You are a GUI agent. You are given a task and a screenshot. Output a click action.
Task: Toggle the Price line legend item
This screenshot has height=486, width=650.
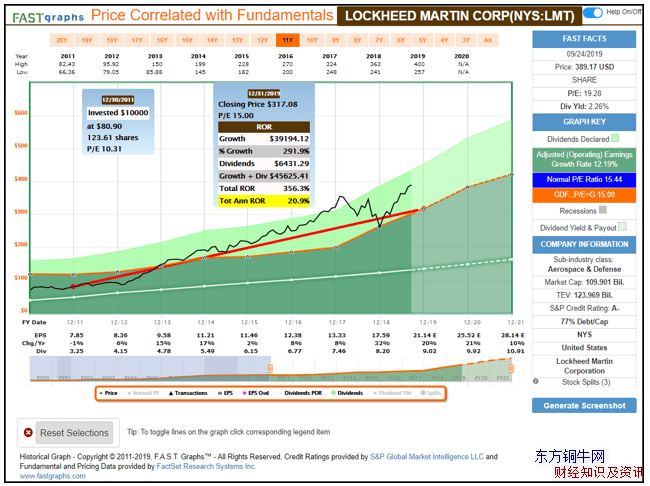click(x=109, y=393)
